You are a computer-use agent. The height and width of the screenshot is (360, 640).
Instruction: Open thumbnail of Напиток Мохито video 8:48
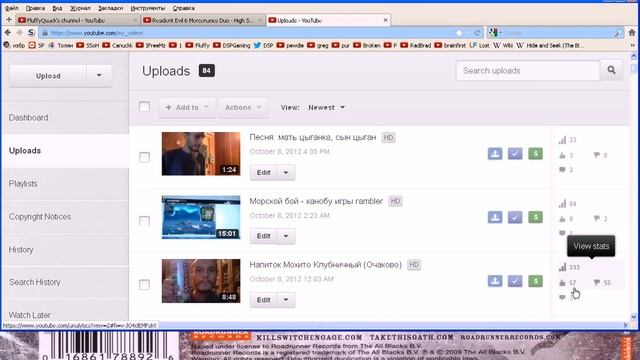click(201, 281)
